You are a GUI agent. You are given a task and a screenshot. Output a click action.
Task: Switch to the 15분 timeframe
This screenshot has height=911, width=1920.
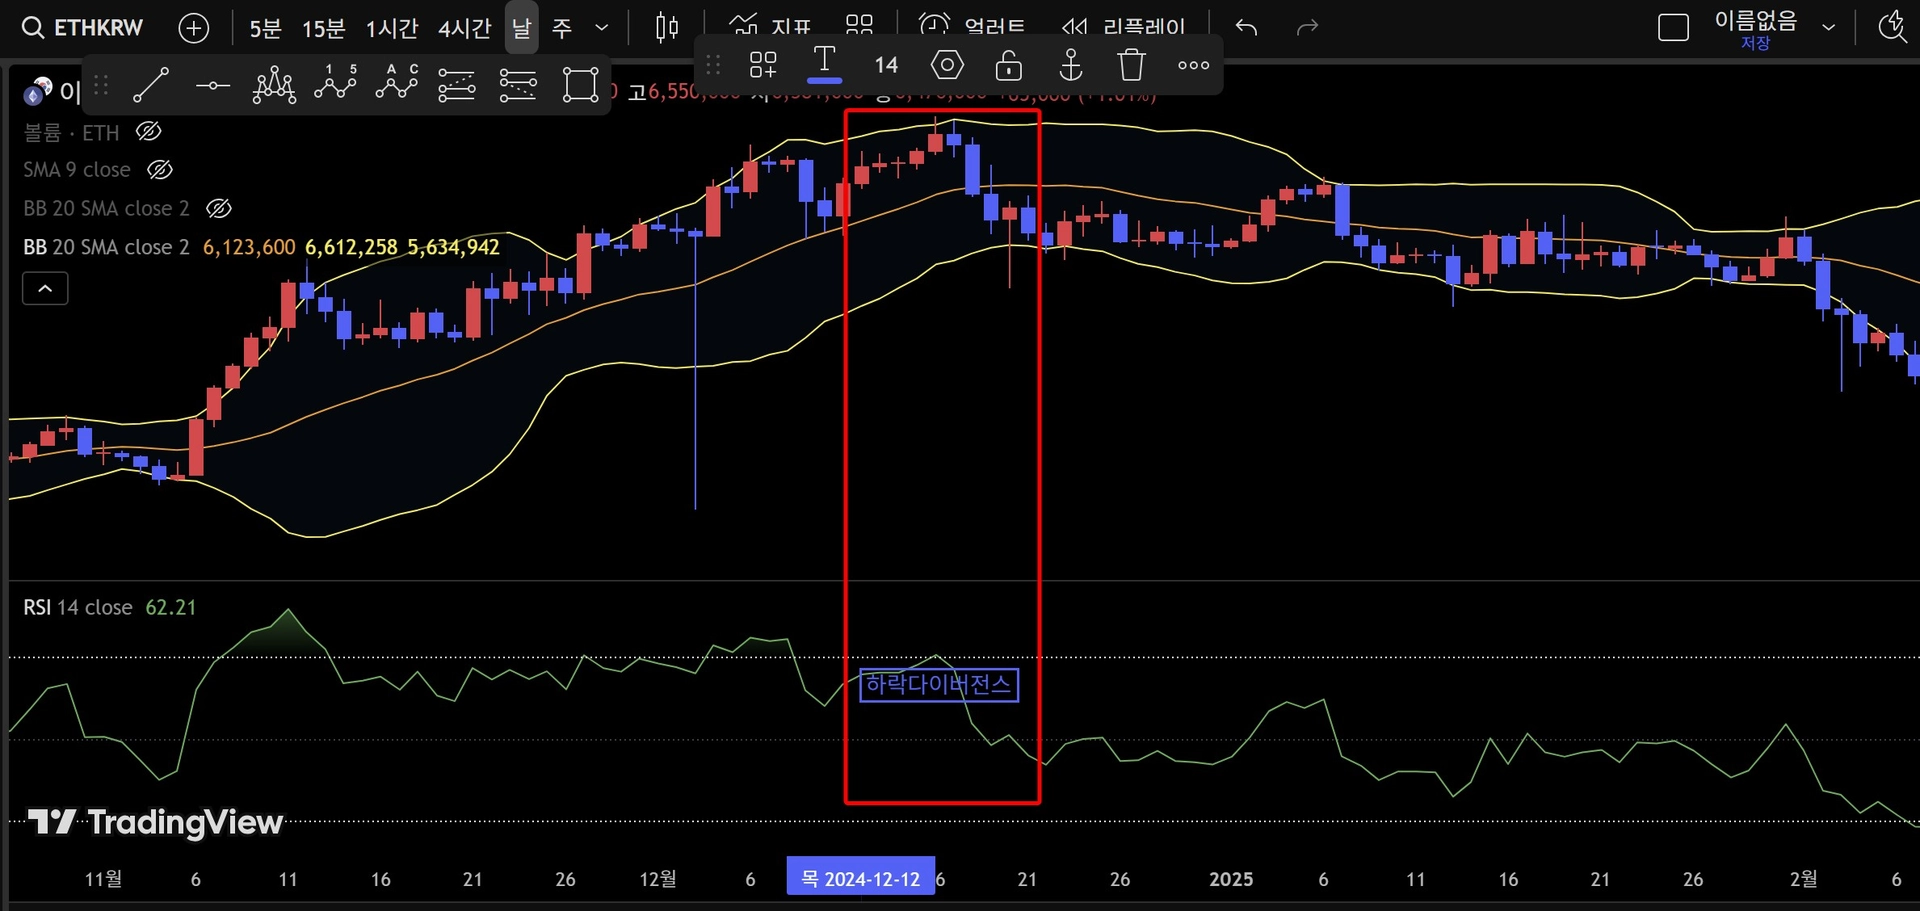(323, 28)
